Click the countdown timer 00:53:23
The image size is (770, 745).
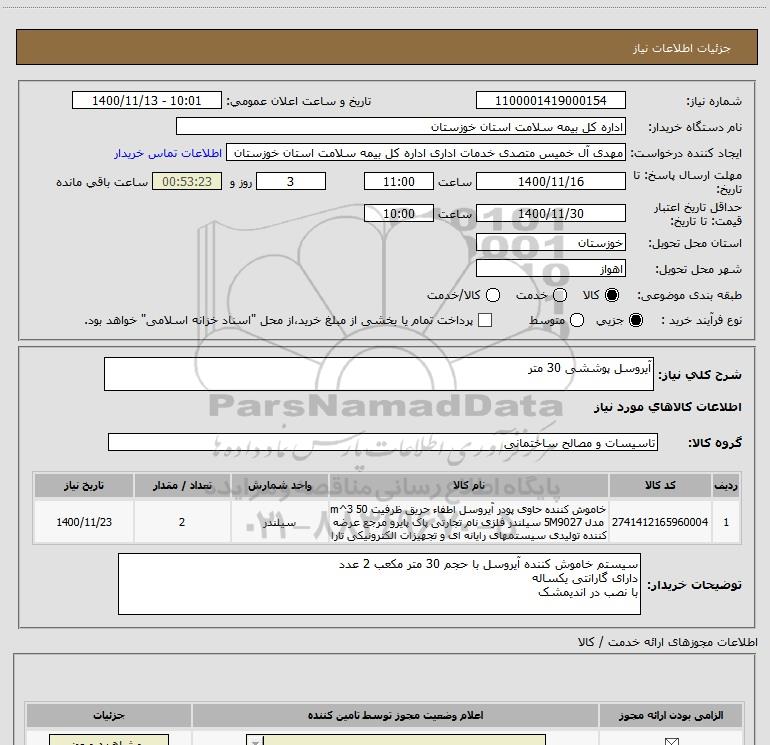tap(187, 181)
